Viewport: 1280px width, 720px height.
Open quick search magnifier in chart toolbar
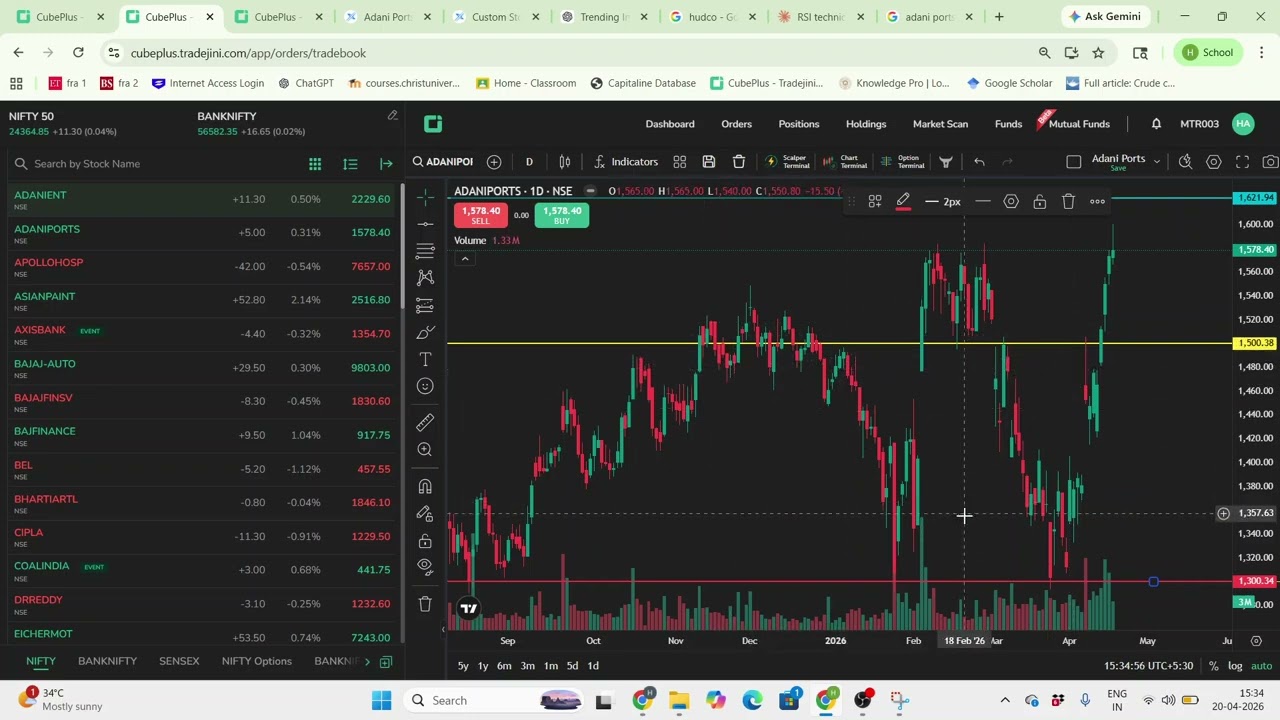click(x=1185, y=162)
